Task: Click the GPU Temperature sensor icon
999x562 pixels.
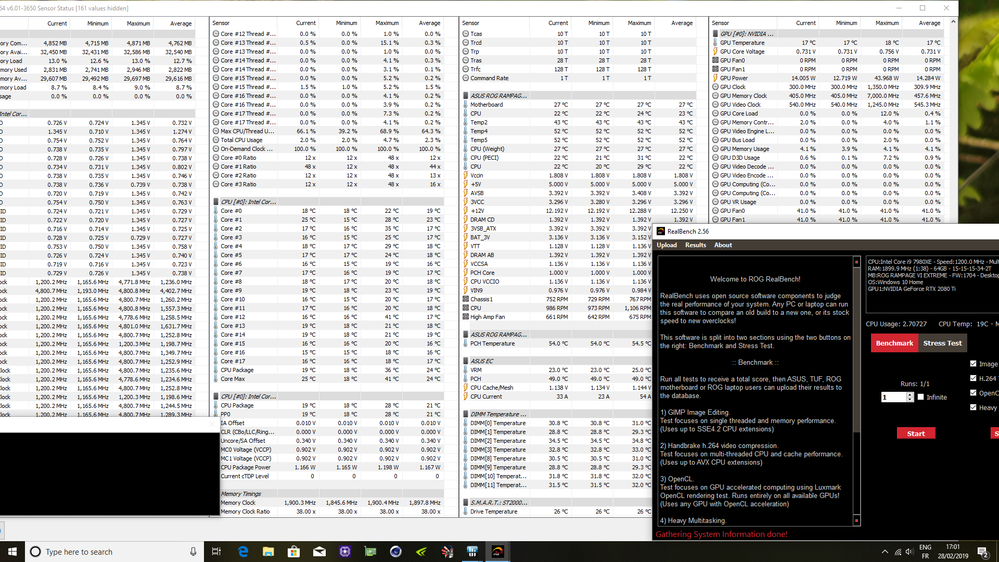Action: (715, 43)
